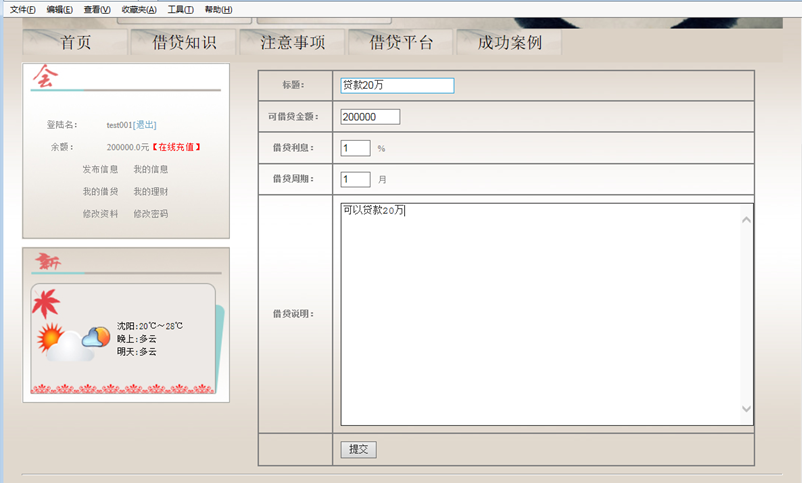Open the 查看(V) menu

[97, 10]
